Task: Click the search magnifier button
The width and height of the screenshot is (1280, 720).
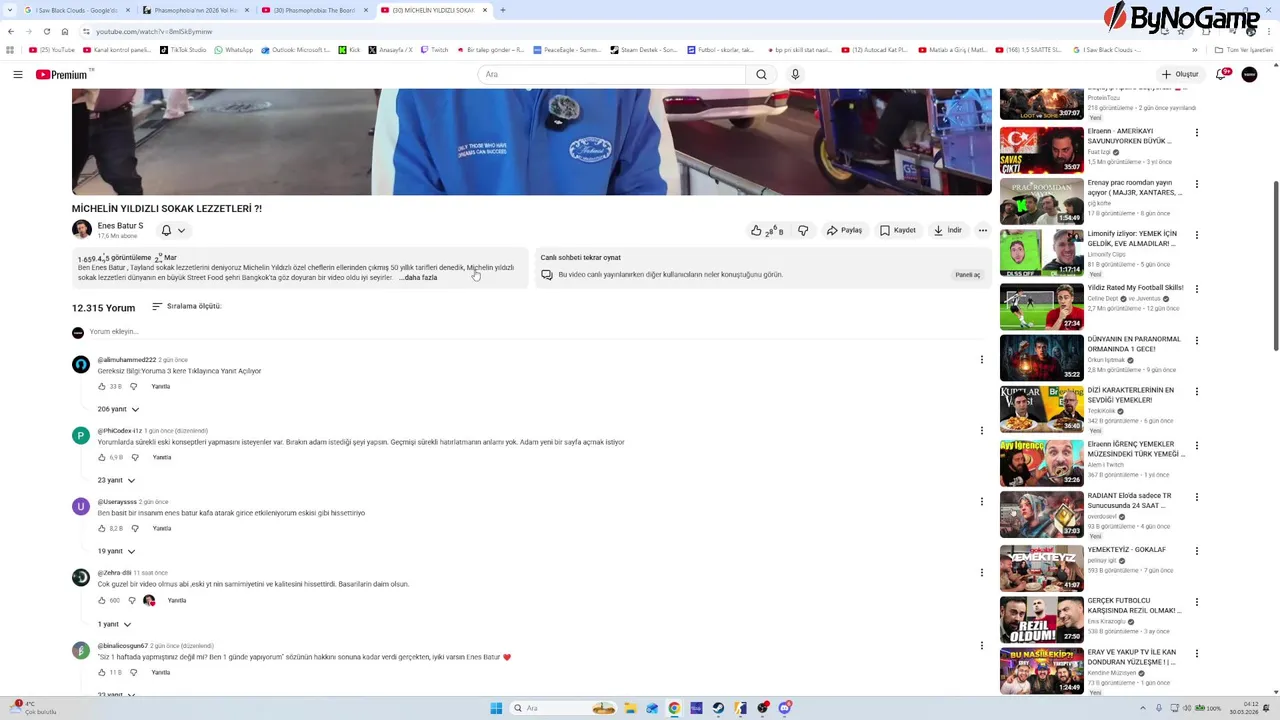Action: click(761, 74)
